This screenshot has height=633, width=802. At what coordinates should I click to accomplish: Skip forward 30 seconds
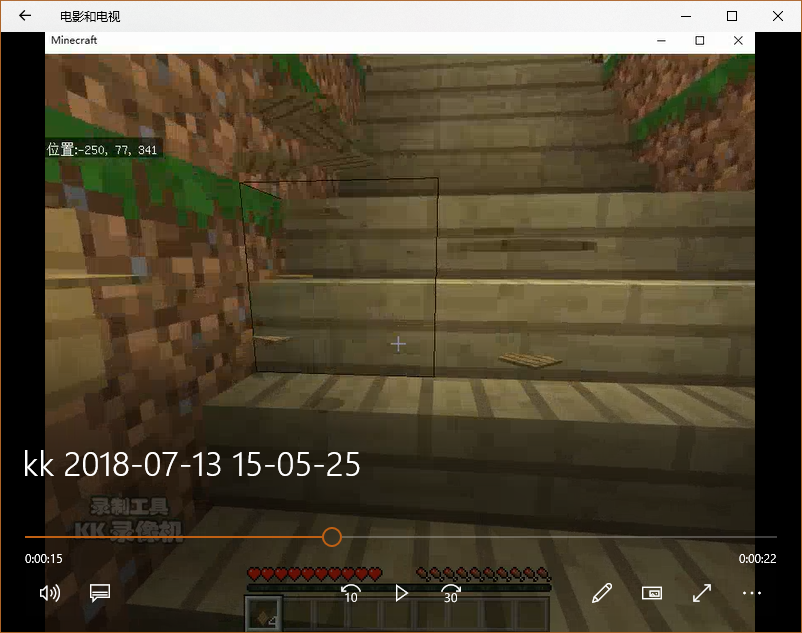451,593
